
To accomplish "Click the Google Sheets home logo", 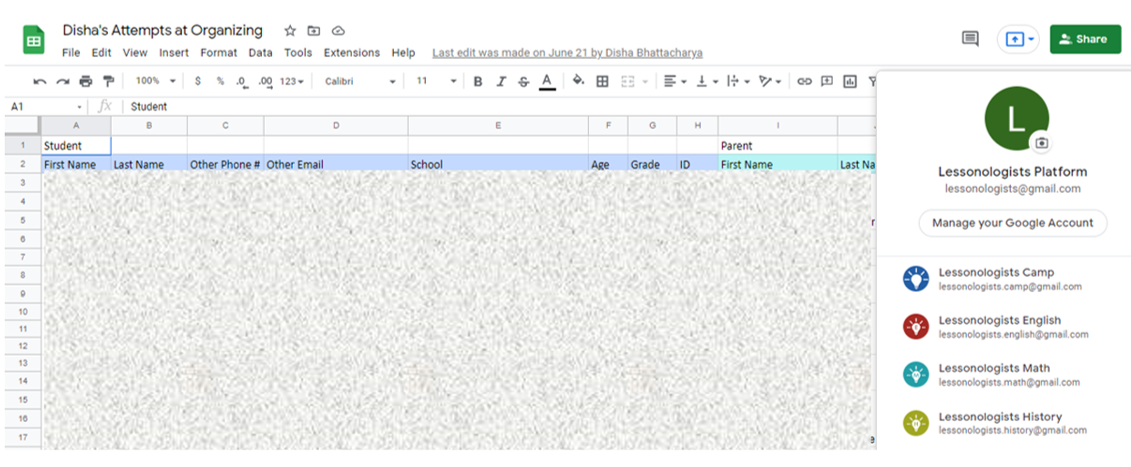I will (33, 40).
